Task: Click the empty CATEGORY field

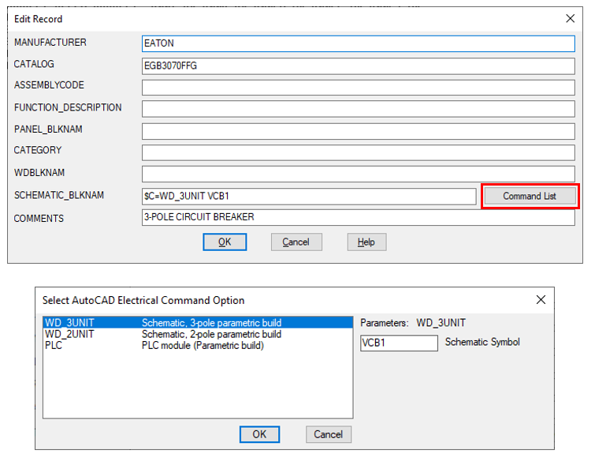Action: tap(358, 153)
